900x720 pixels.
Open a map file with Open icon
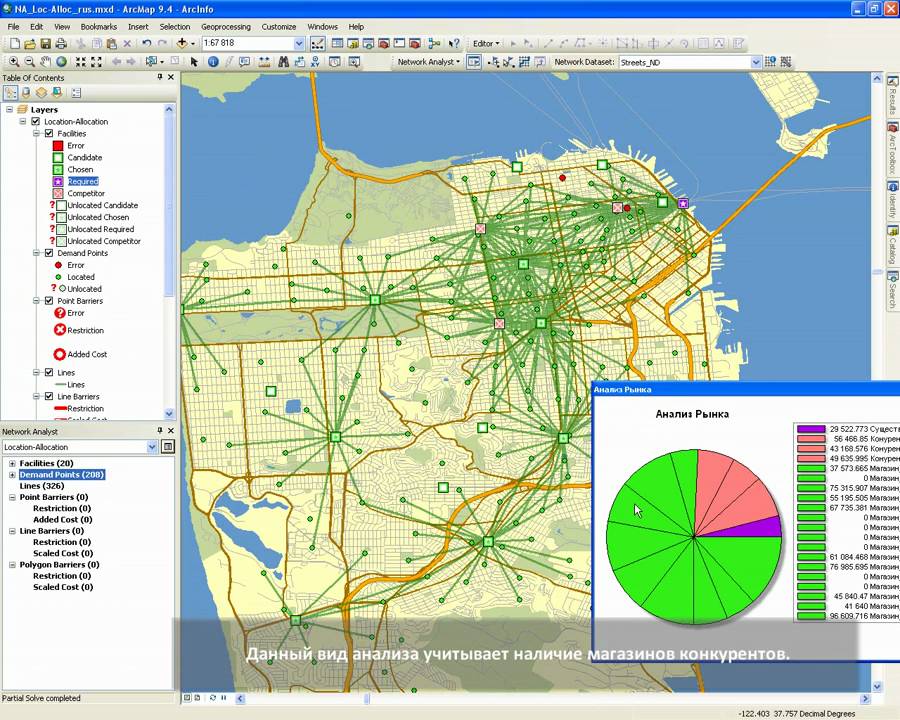[30, 43]
